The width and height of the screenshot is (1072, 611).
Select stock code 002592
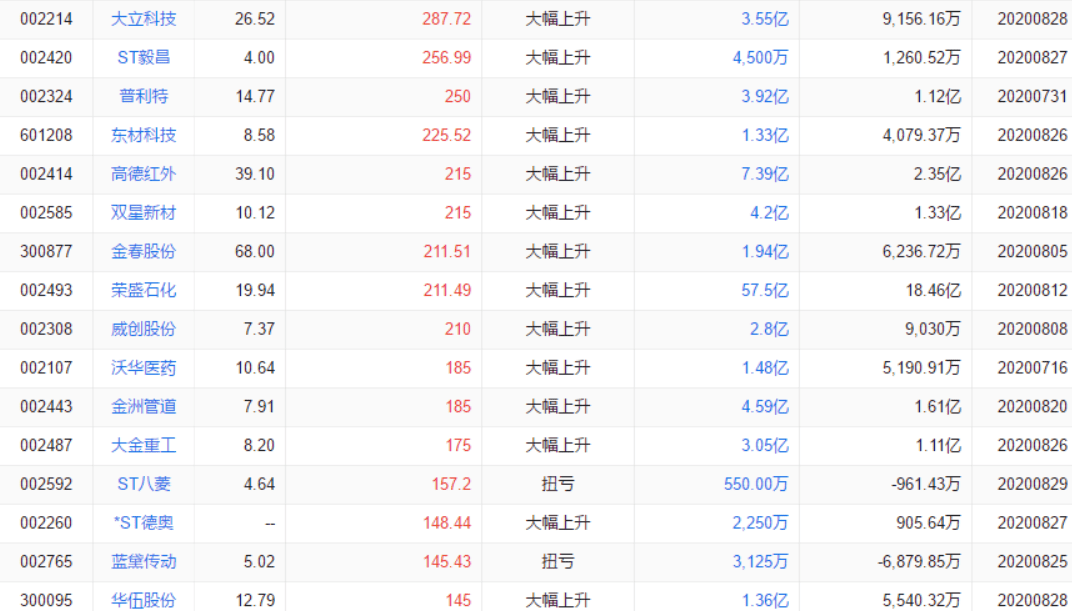click(46, 484)
